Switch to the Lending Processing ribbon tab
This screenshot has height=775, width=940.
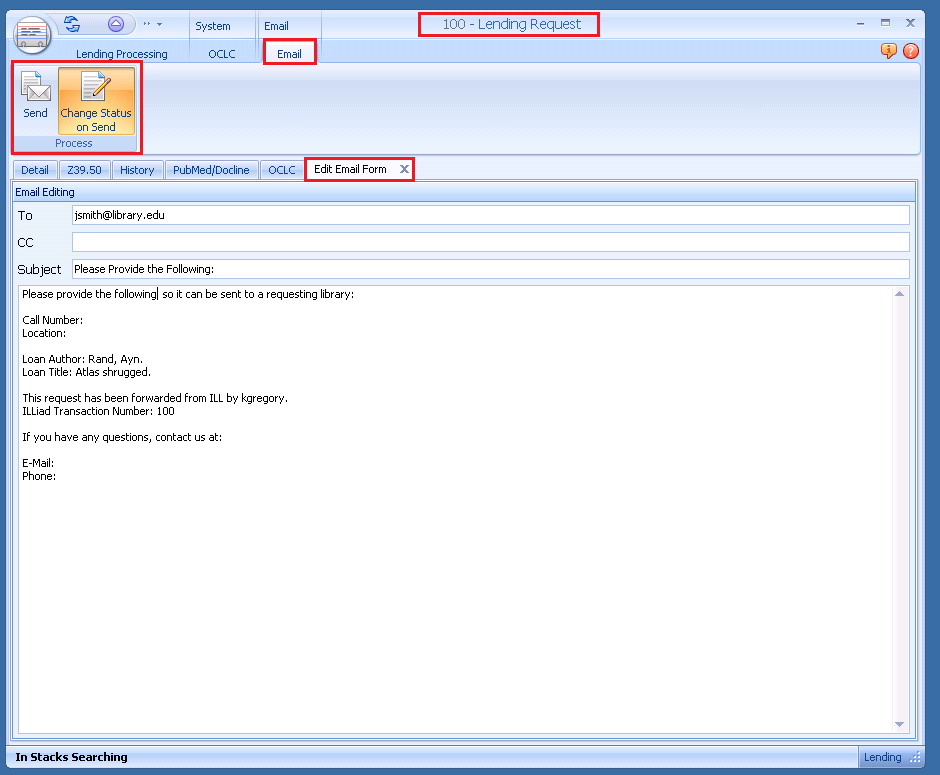click(x=122, y=54)
